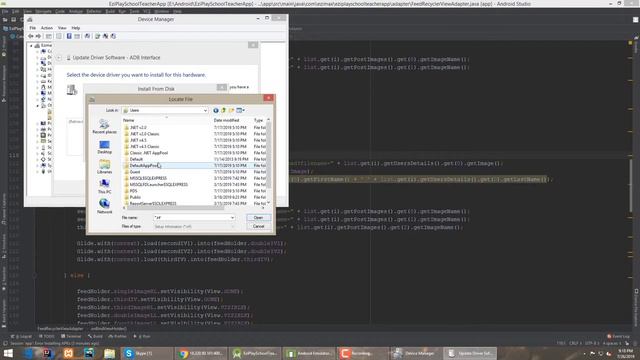Open Recent places in Locate File sidebar
Viewport: 640px width, 360px height.
pyautogui.click(x=104, y=127)
